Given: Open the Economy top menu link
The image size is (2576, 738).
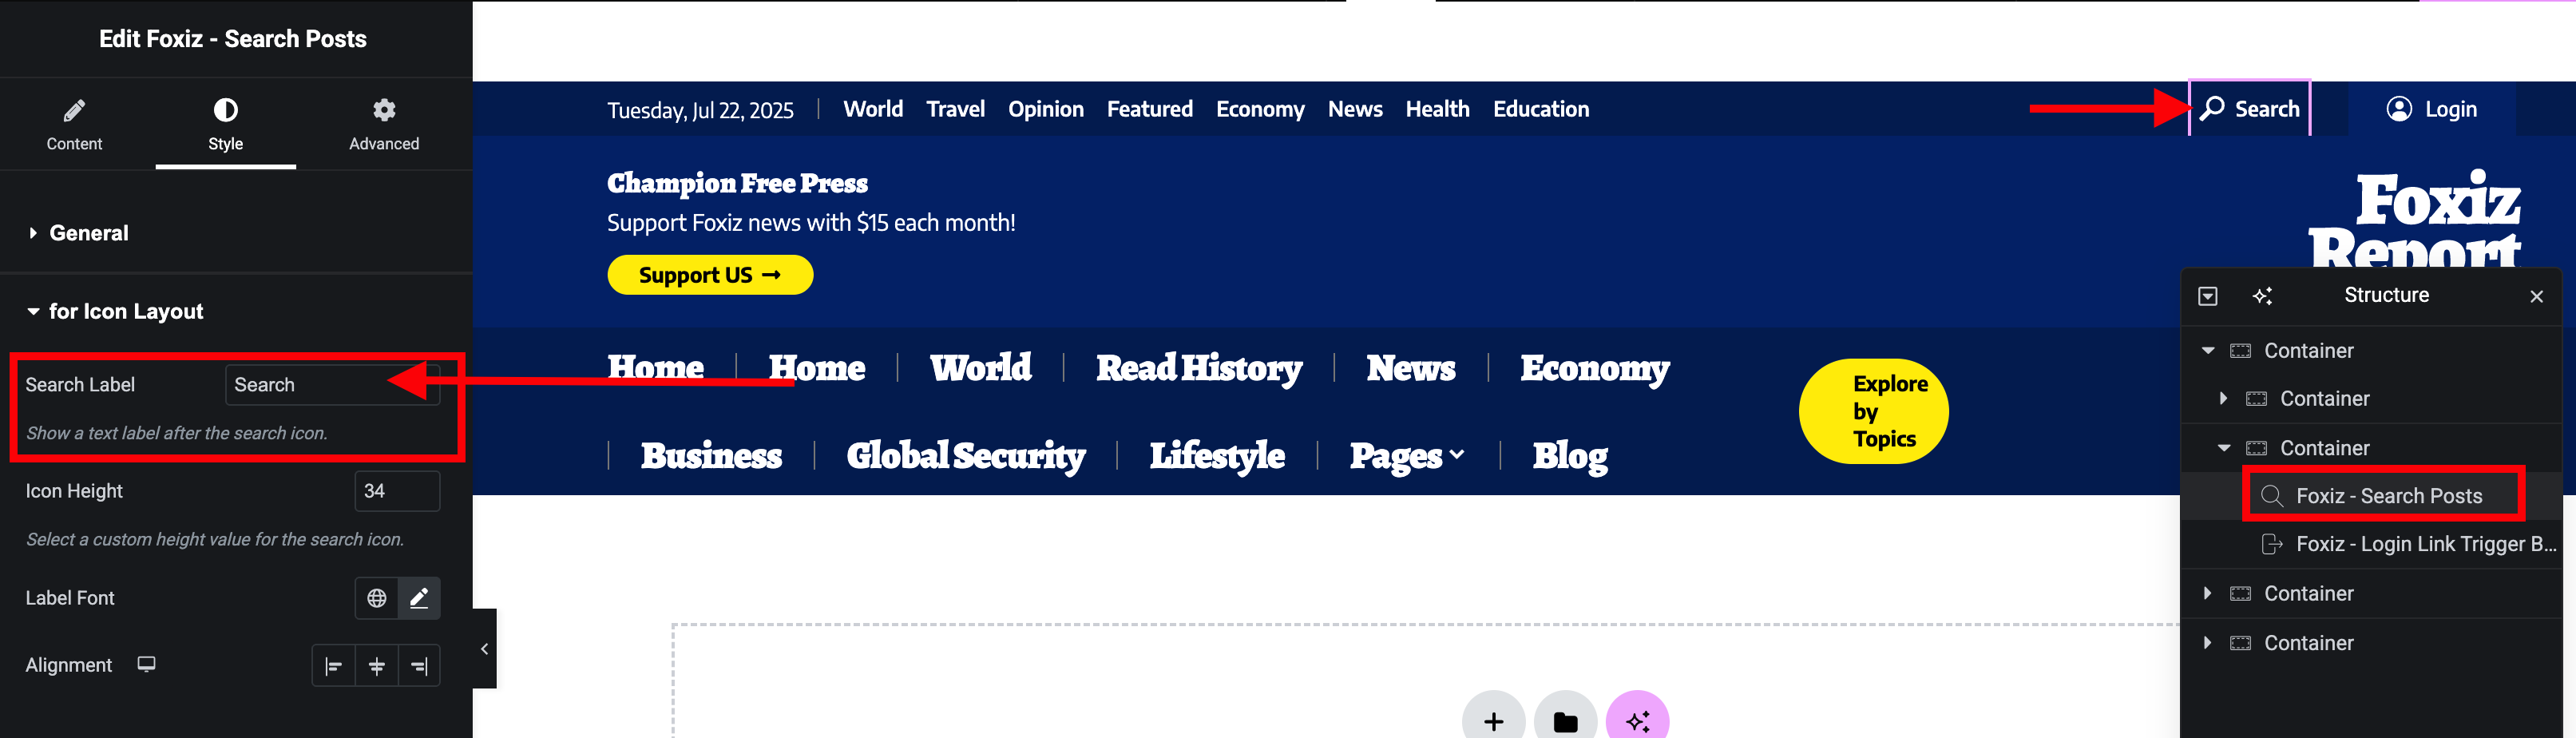Looking at the screenshot, I should [x=1260, y=109].
